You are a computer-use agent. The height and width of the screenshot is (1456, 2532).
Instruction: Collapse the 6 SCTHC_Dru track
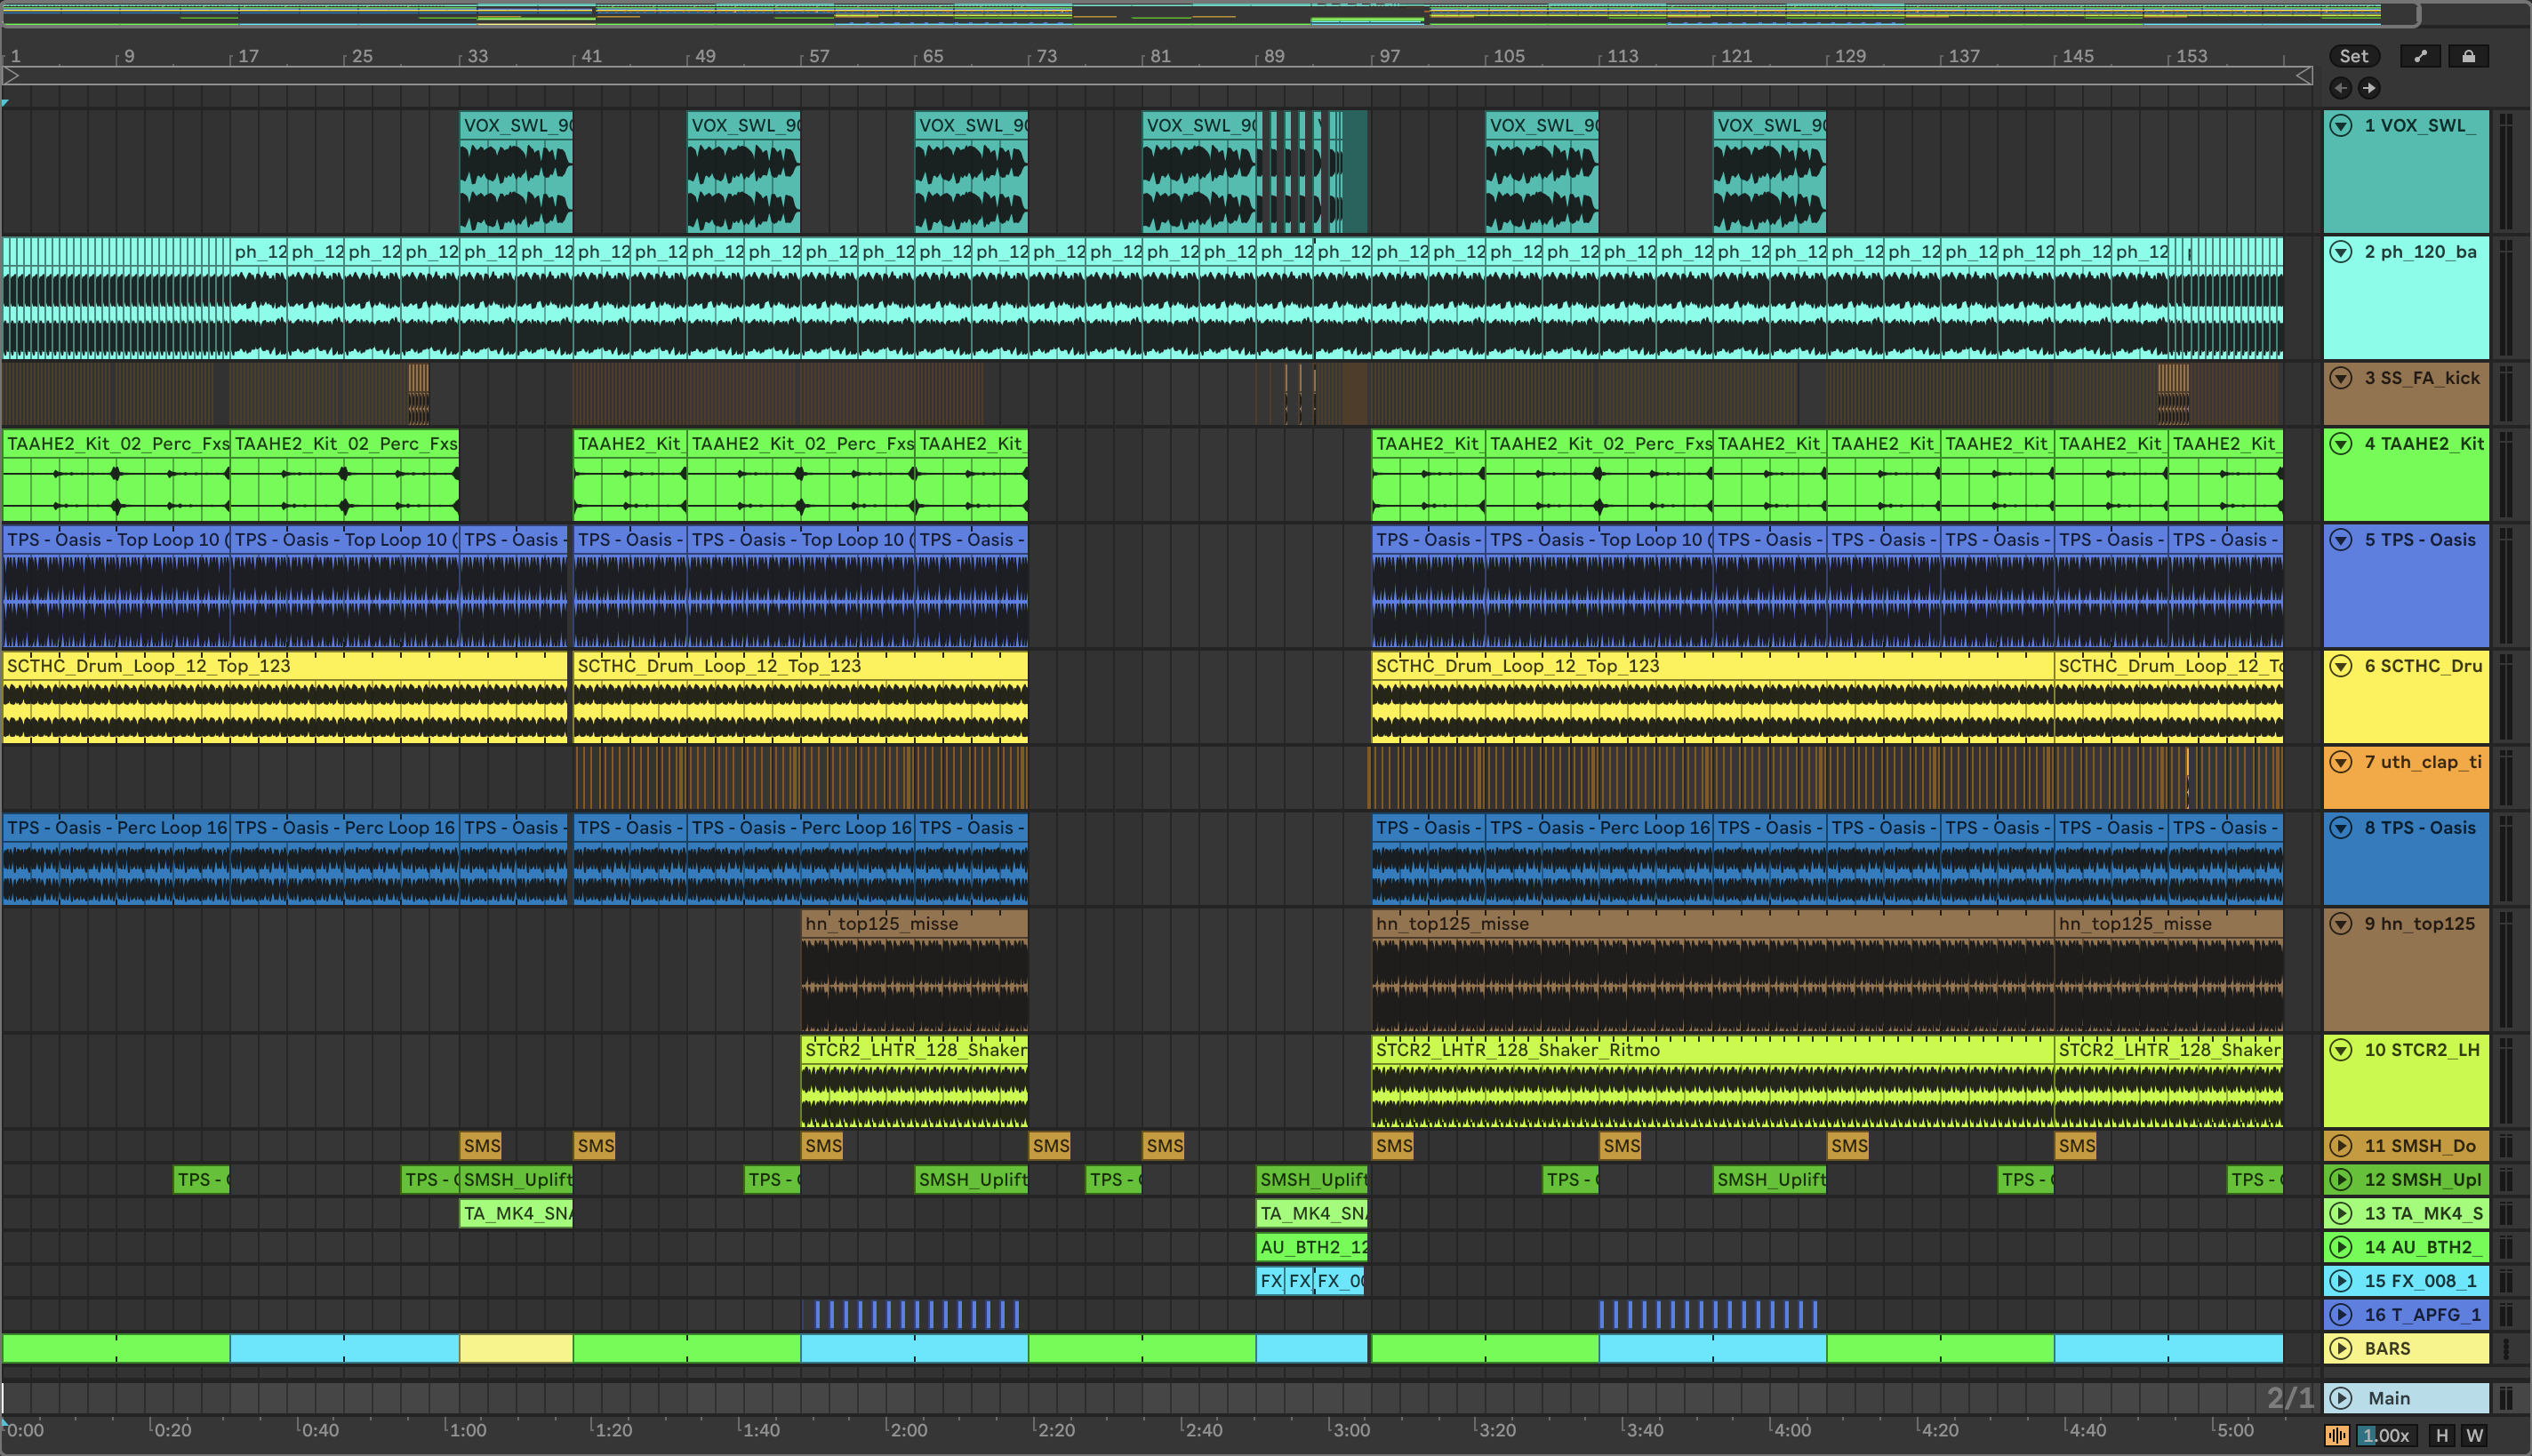click(2341, 665)
